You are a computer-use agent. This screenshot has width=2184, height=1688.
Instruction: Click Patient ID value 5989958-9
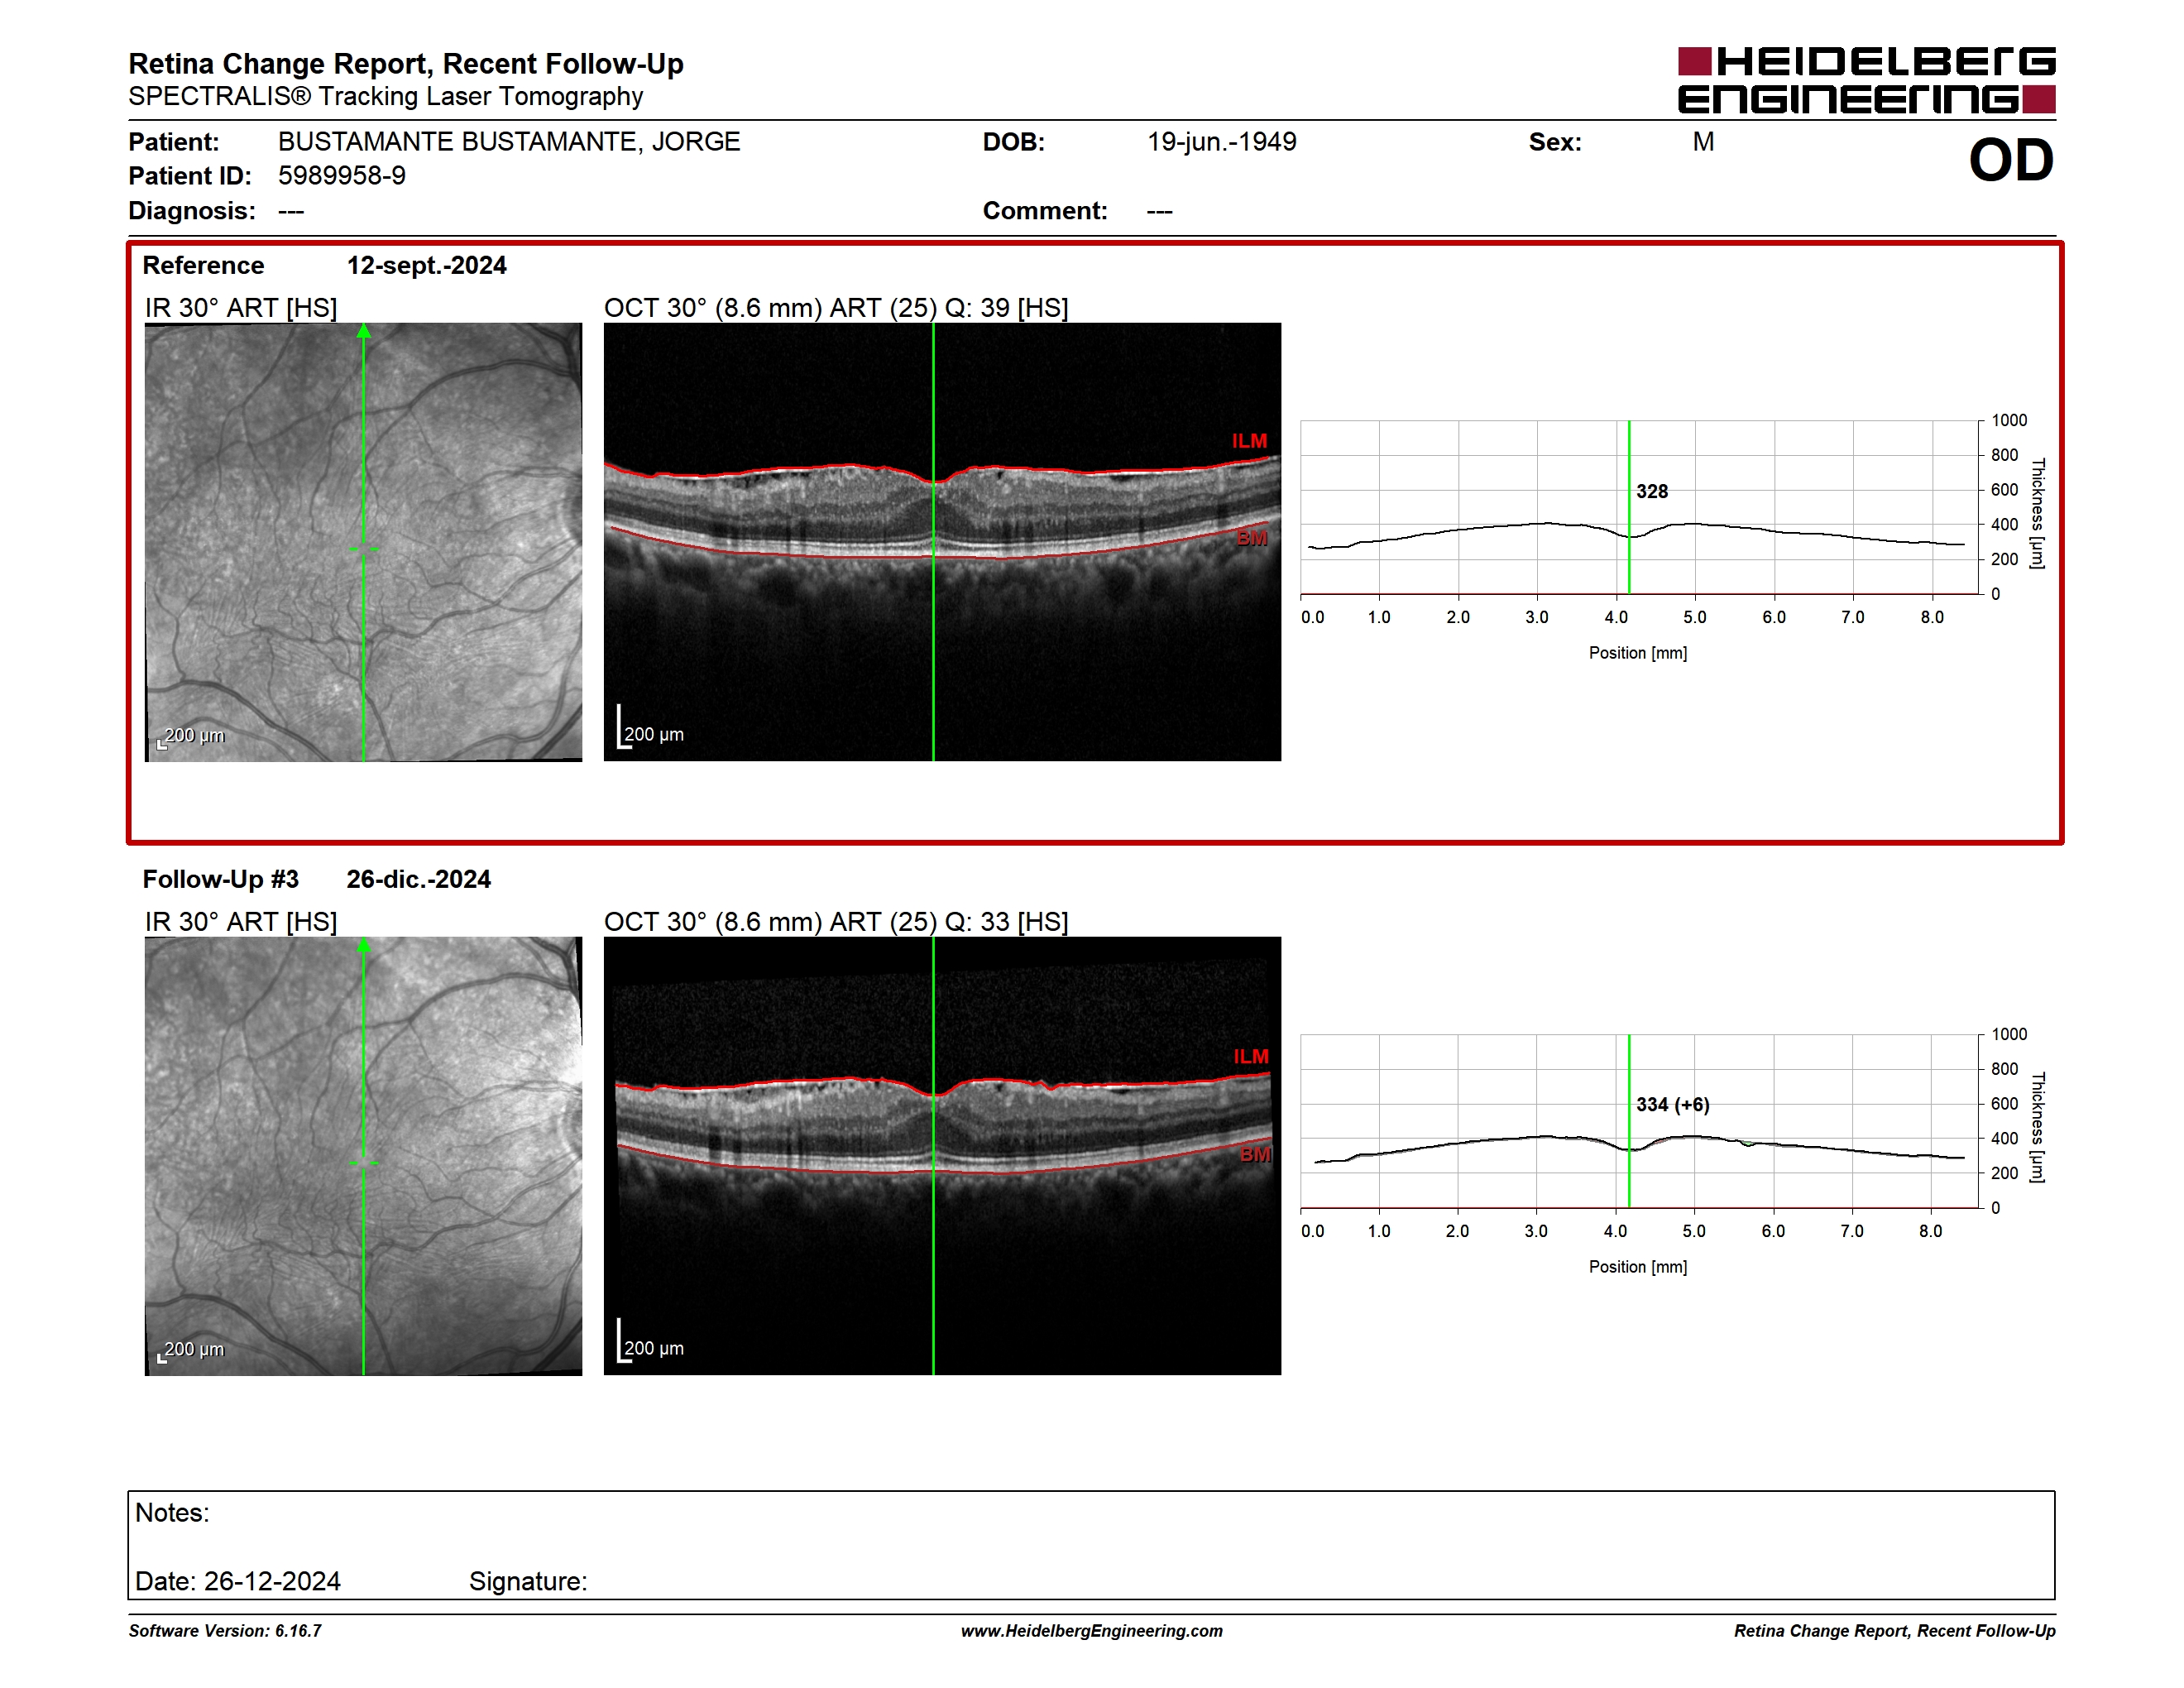(342, 176)
